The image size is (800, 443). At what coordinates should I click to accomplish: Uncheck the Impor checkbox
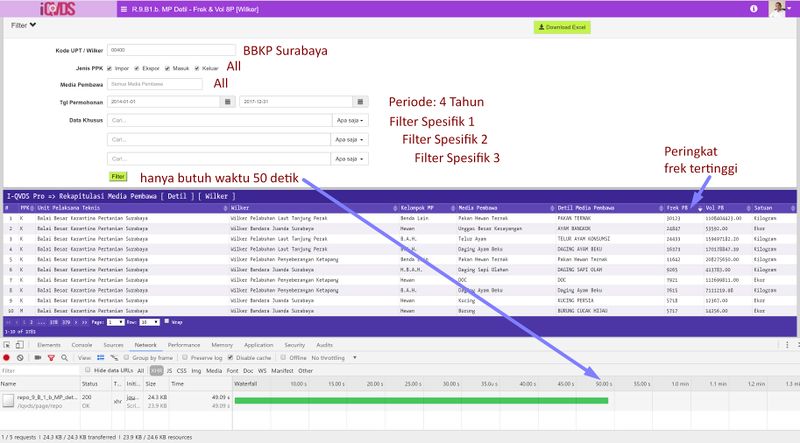(x=109, y=68)
